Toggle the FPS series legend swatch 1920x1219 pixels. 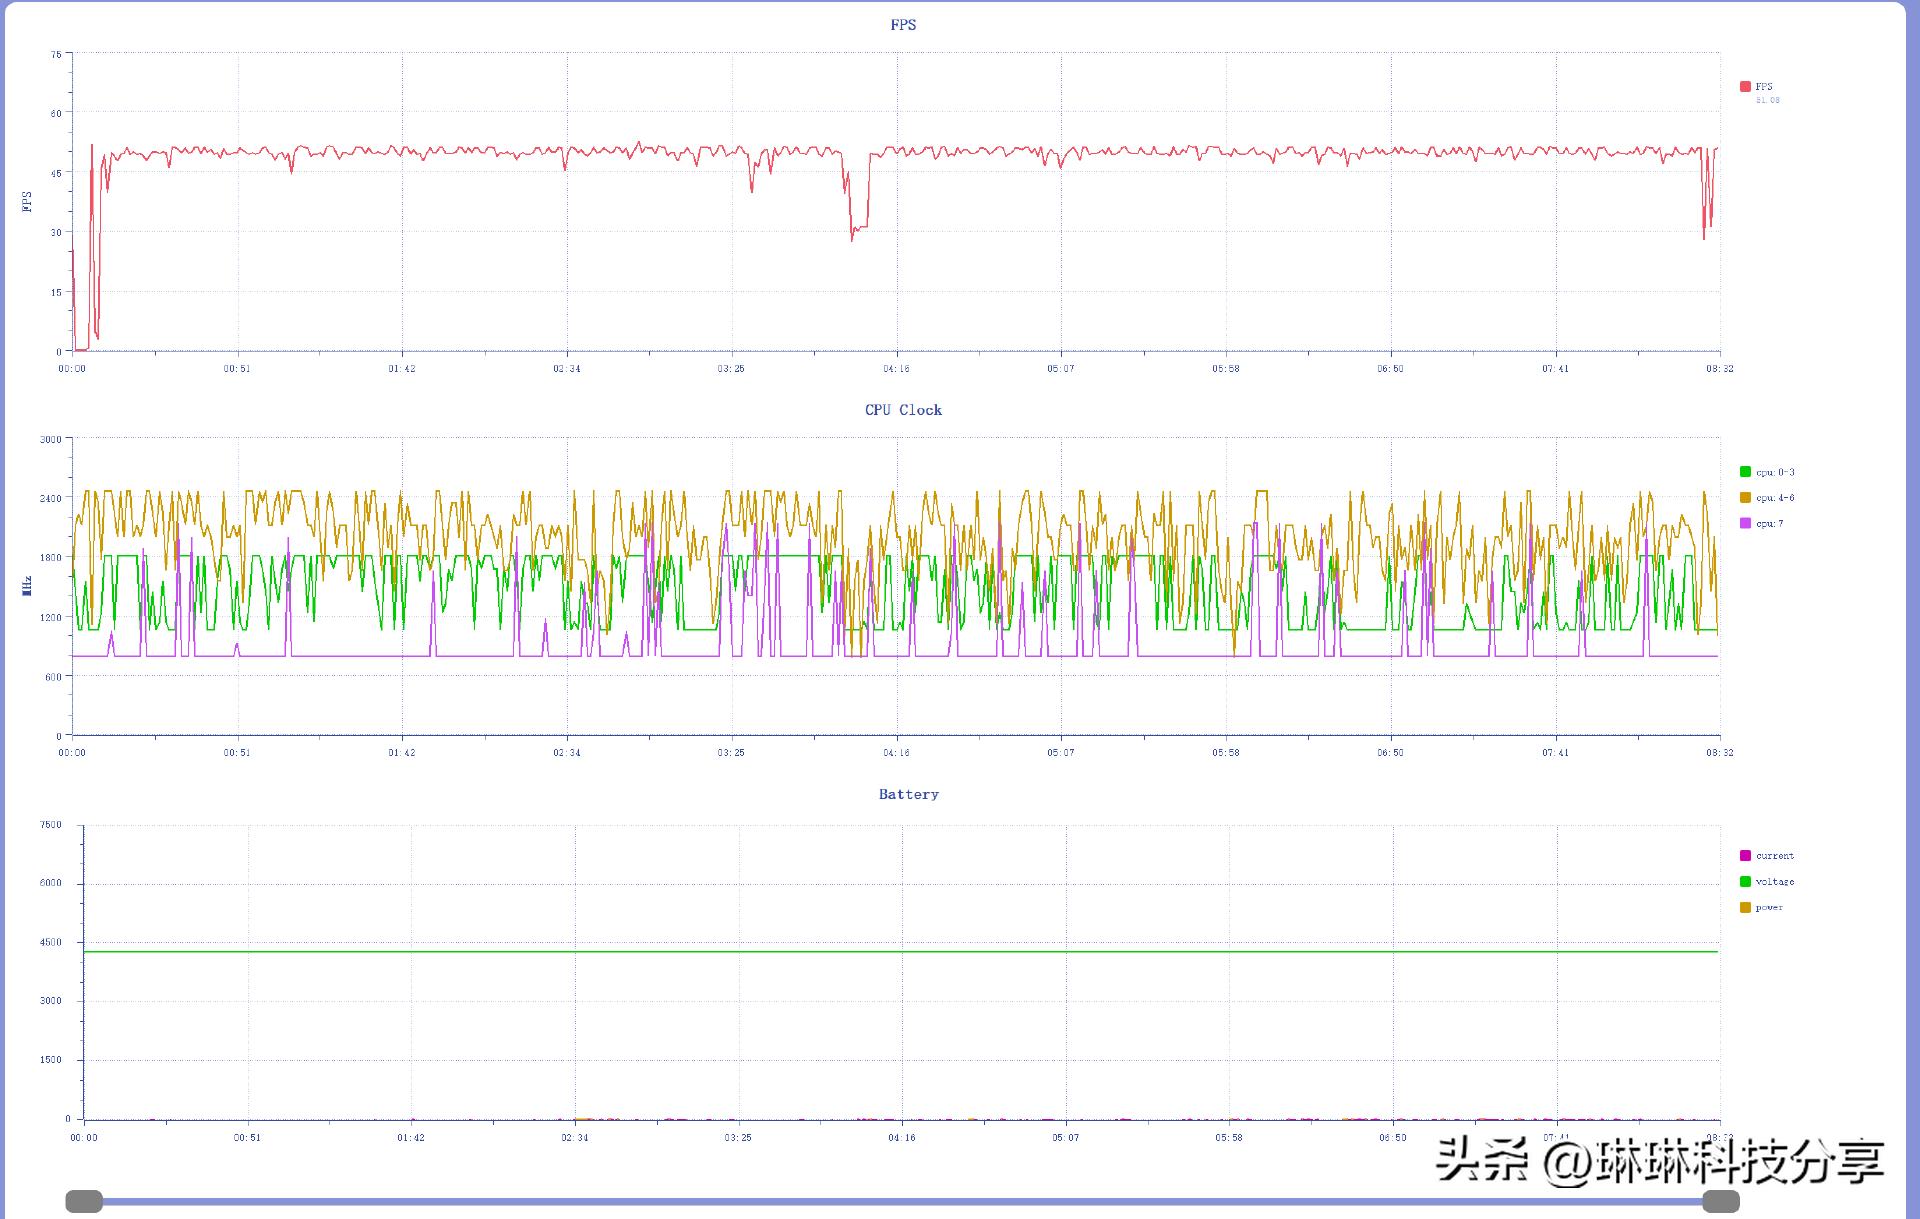(x=1745, y=87)
